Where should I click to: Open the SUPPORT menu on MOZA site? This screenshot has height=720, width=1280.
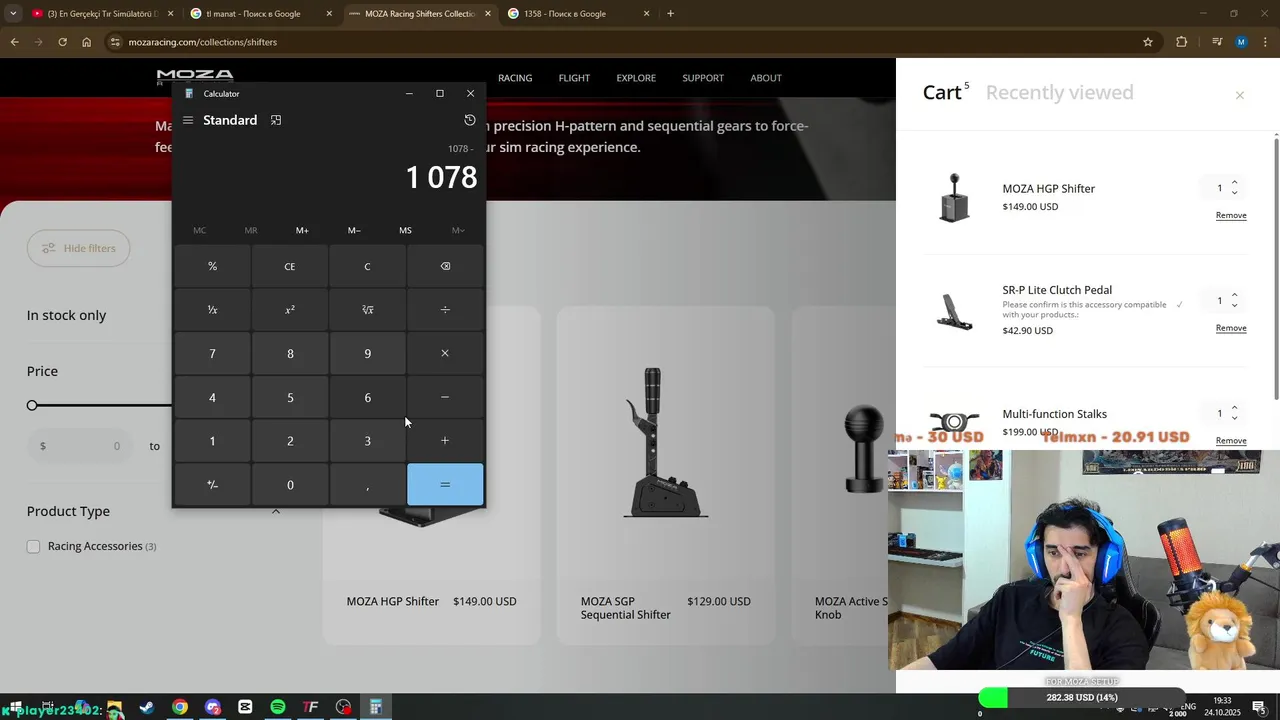703,78
